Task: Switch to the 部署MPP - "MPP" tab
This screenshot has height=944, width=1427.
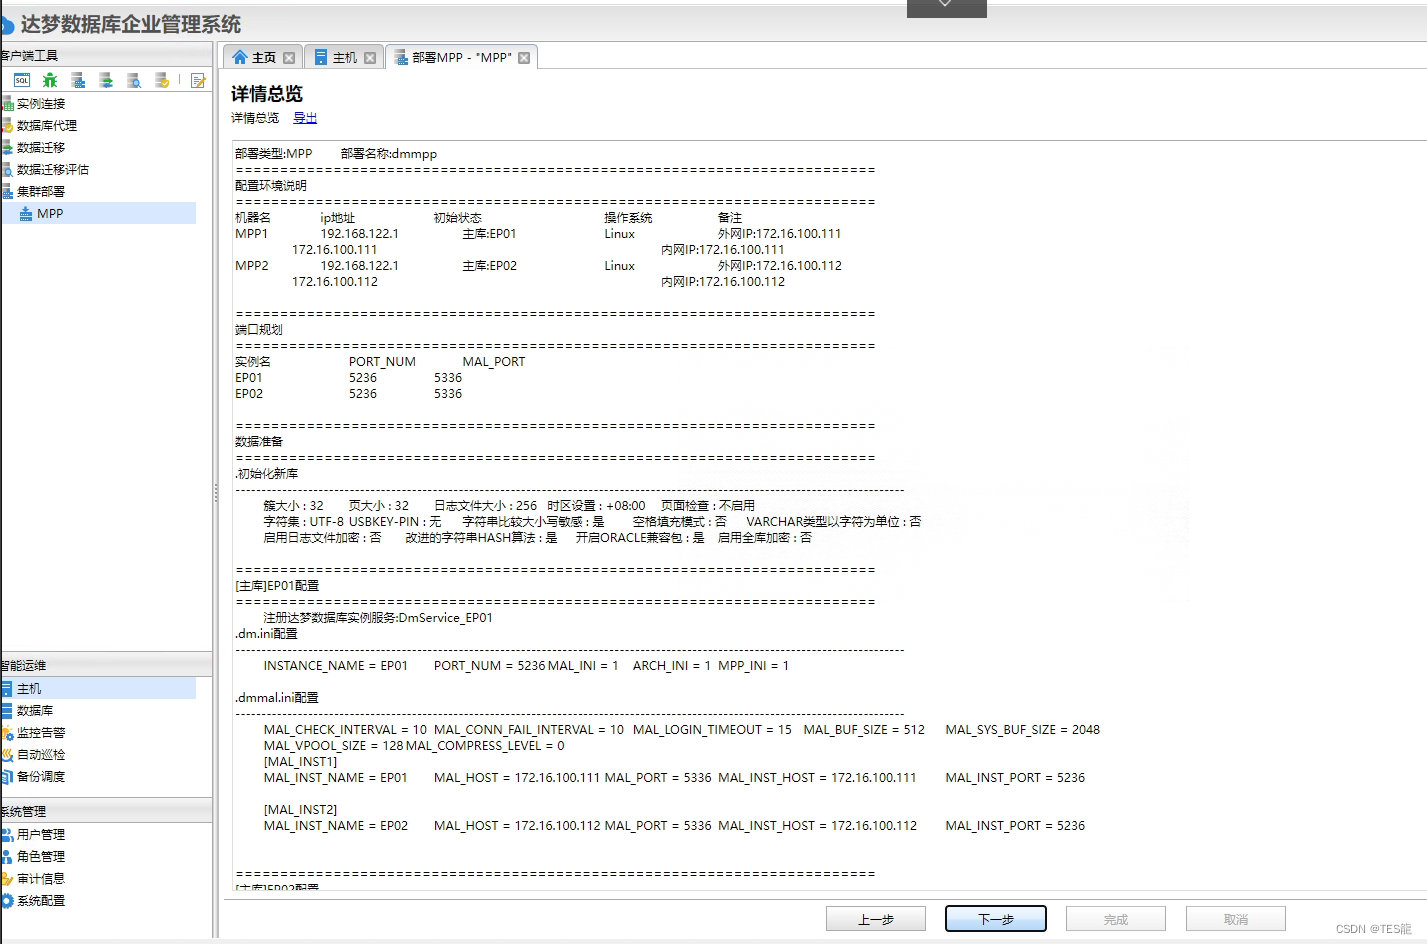Action: (x=461, y=57)
